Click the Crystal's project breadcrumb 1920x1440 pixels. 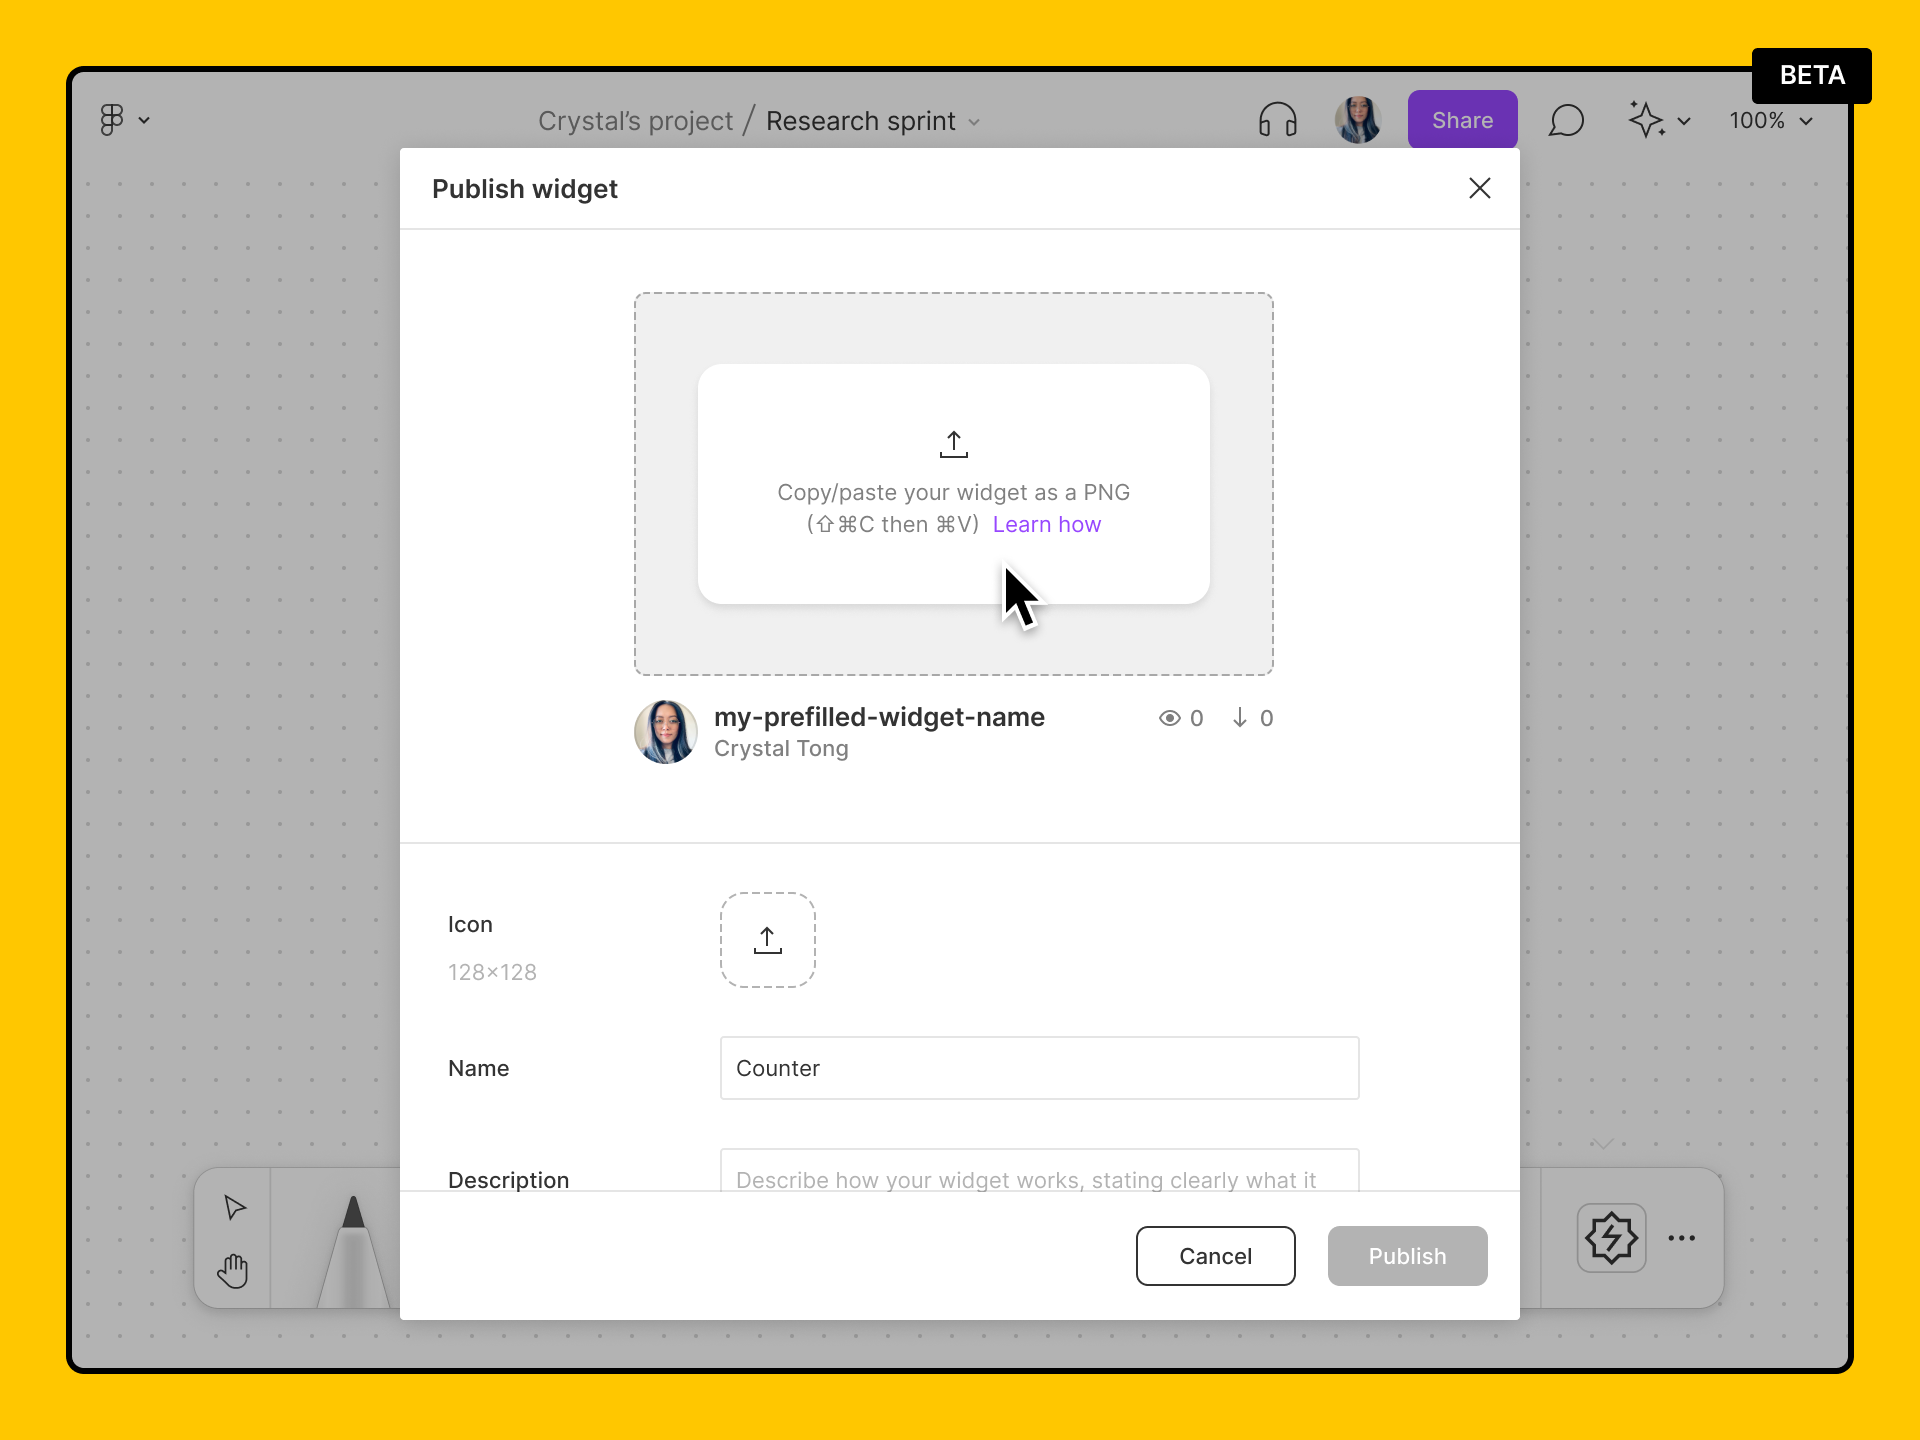[x=635, y=121]
